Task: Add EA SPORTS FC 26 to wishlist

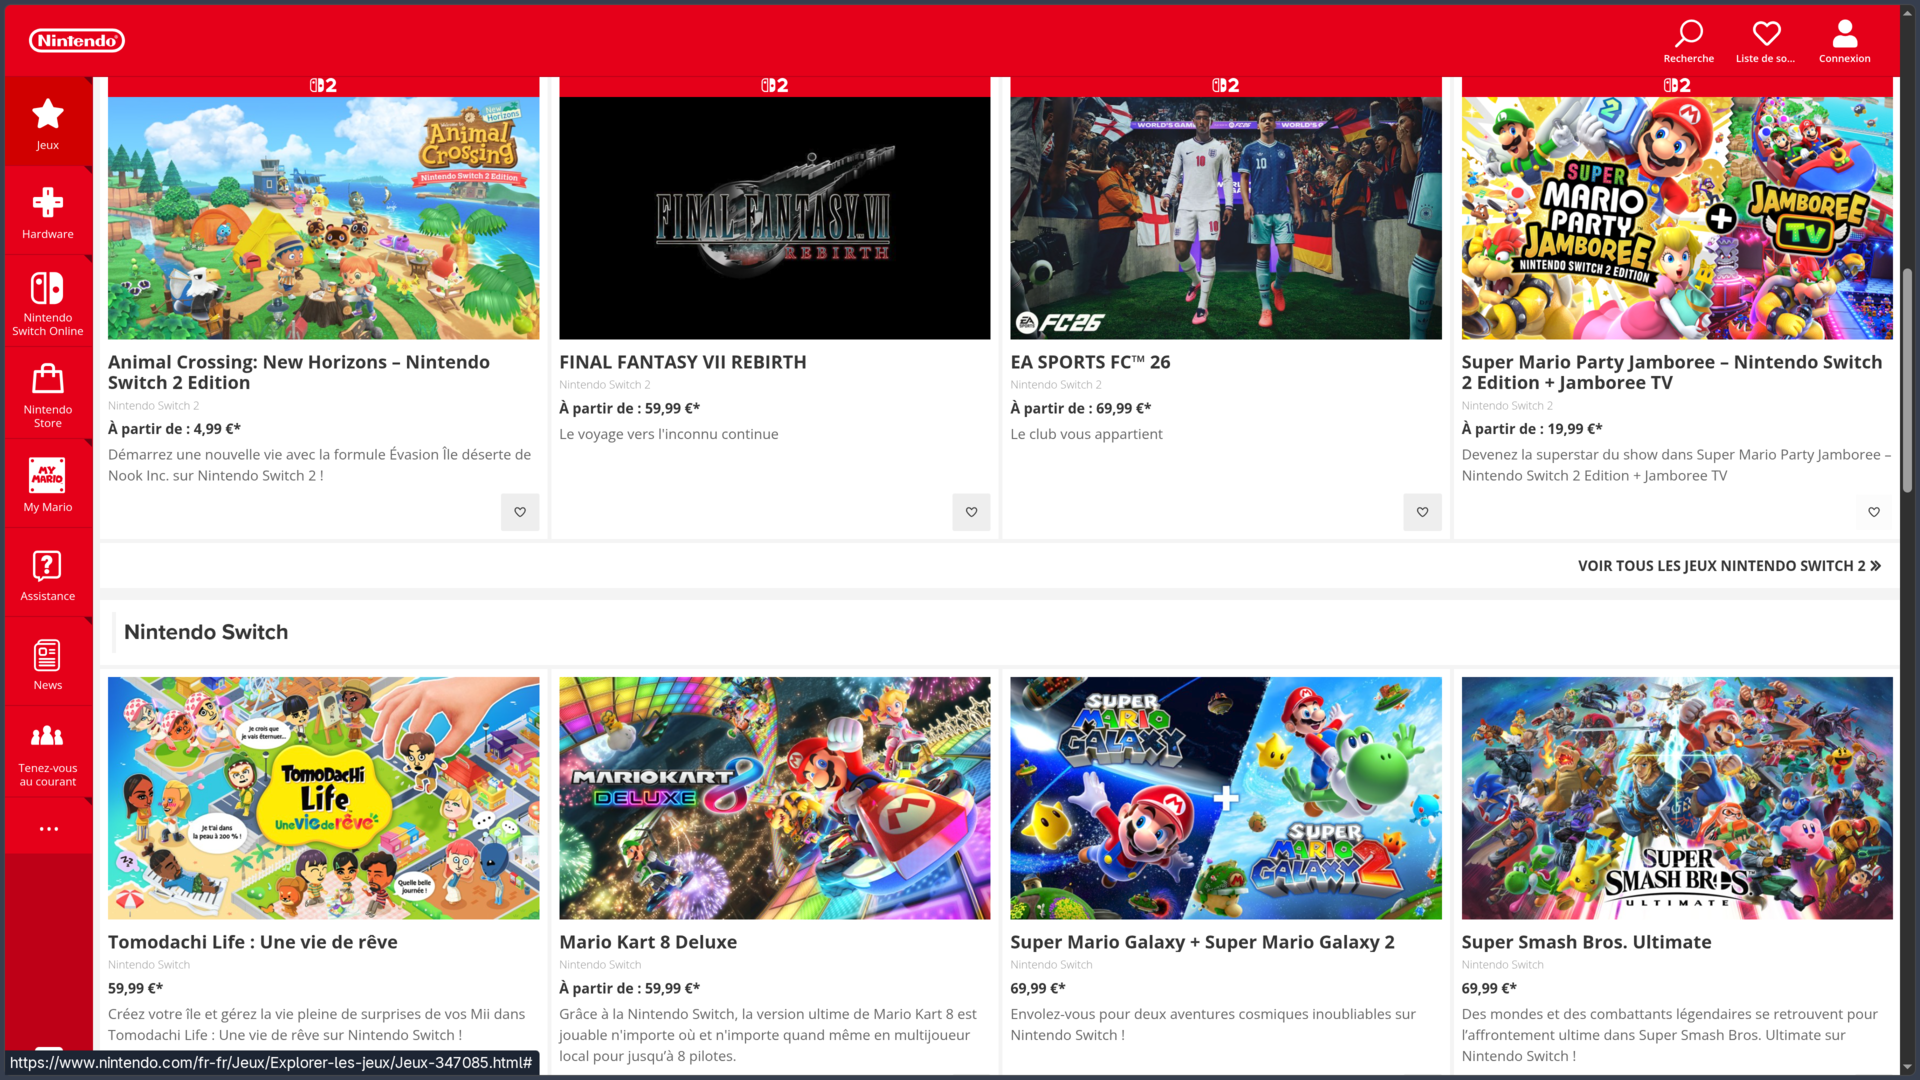Action: (1422, 512)
